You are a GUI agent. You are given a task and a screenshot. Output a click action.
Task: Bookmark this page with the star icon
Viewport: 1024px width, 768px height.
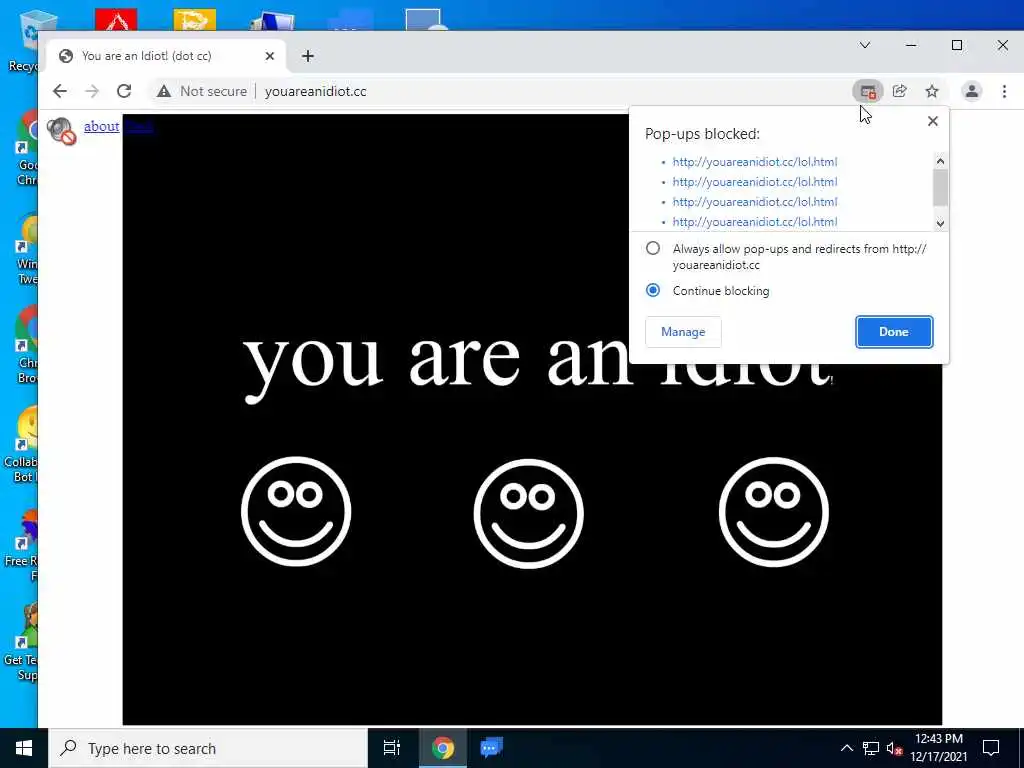pyautogui.click(x=932, y=91)
